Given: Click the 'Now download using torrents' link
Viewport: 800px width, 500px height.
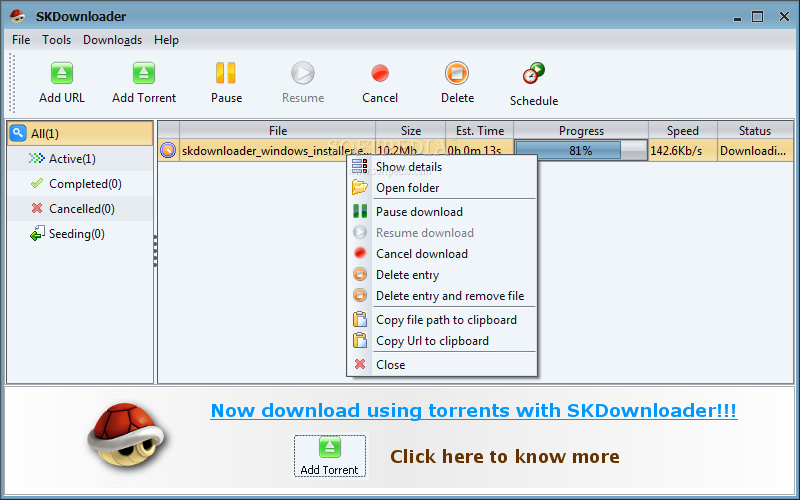Looking at the screenshot, I should pyautogui.click(x=473, y=410).
